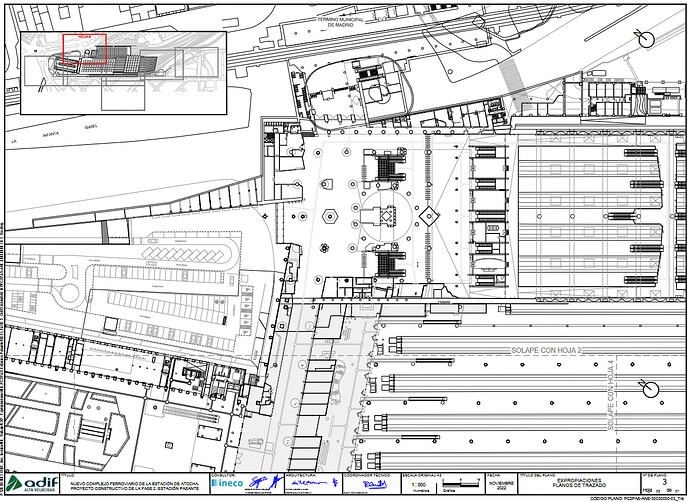Click the Coordinador Técnico signature
This screenshot has width=690, height=502.
pos(374,484)
